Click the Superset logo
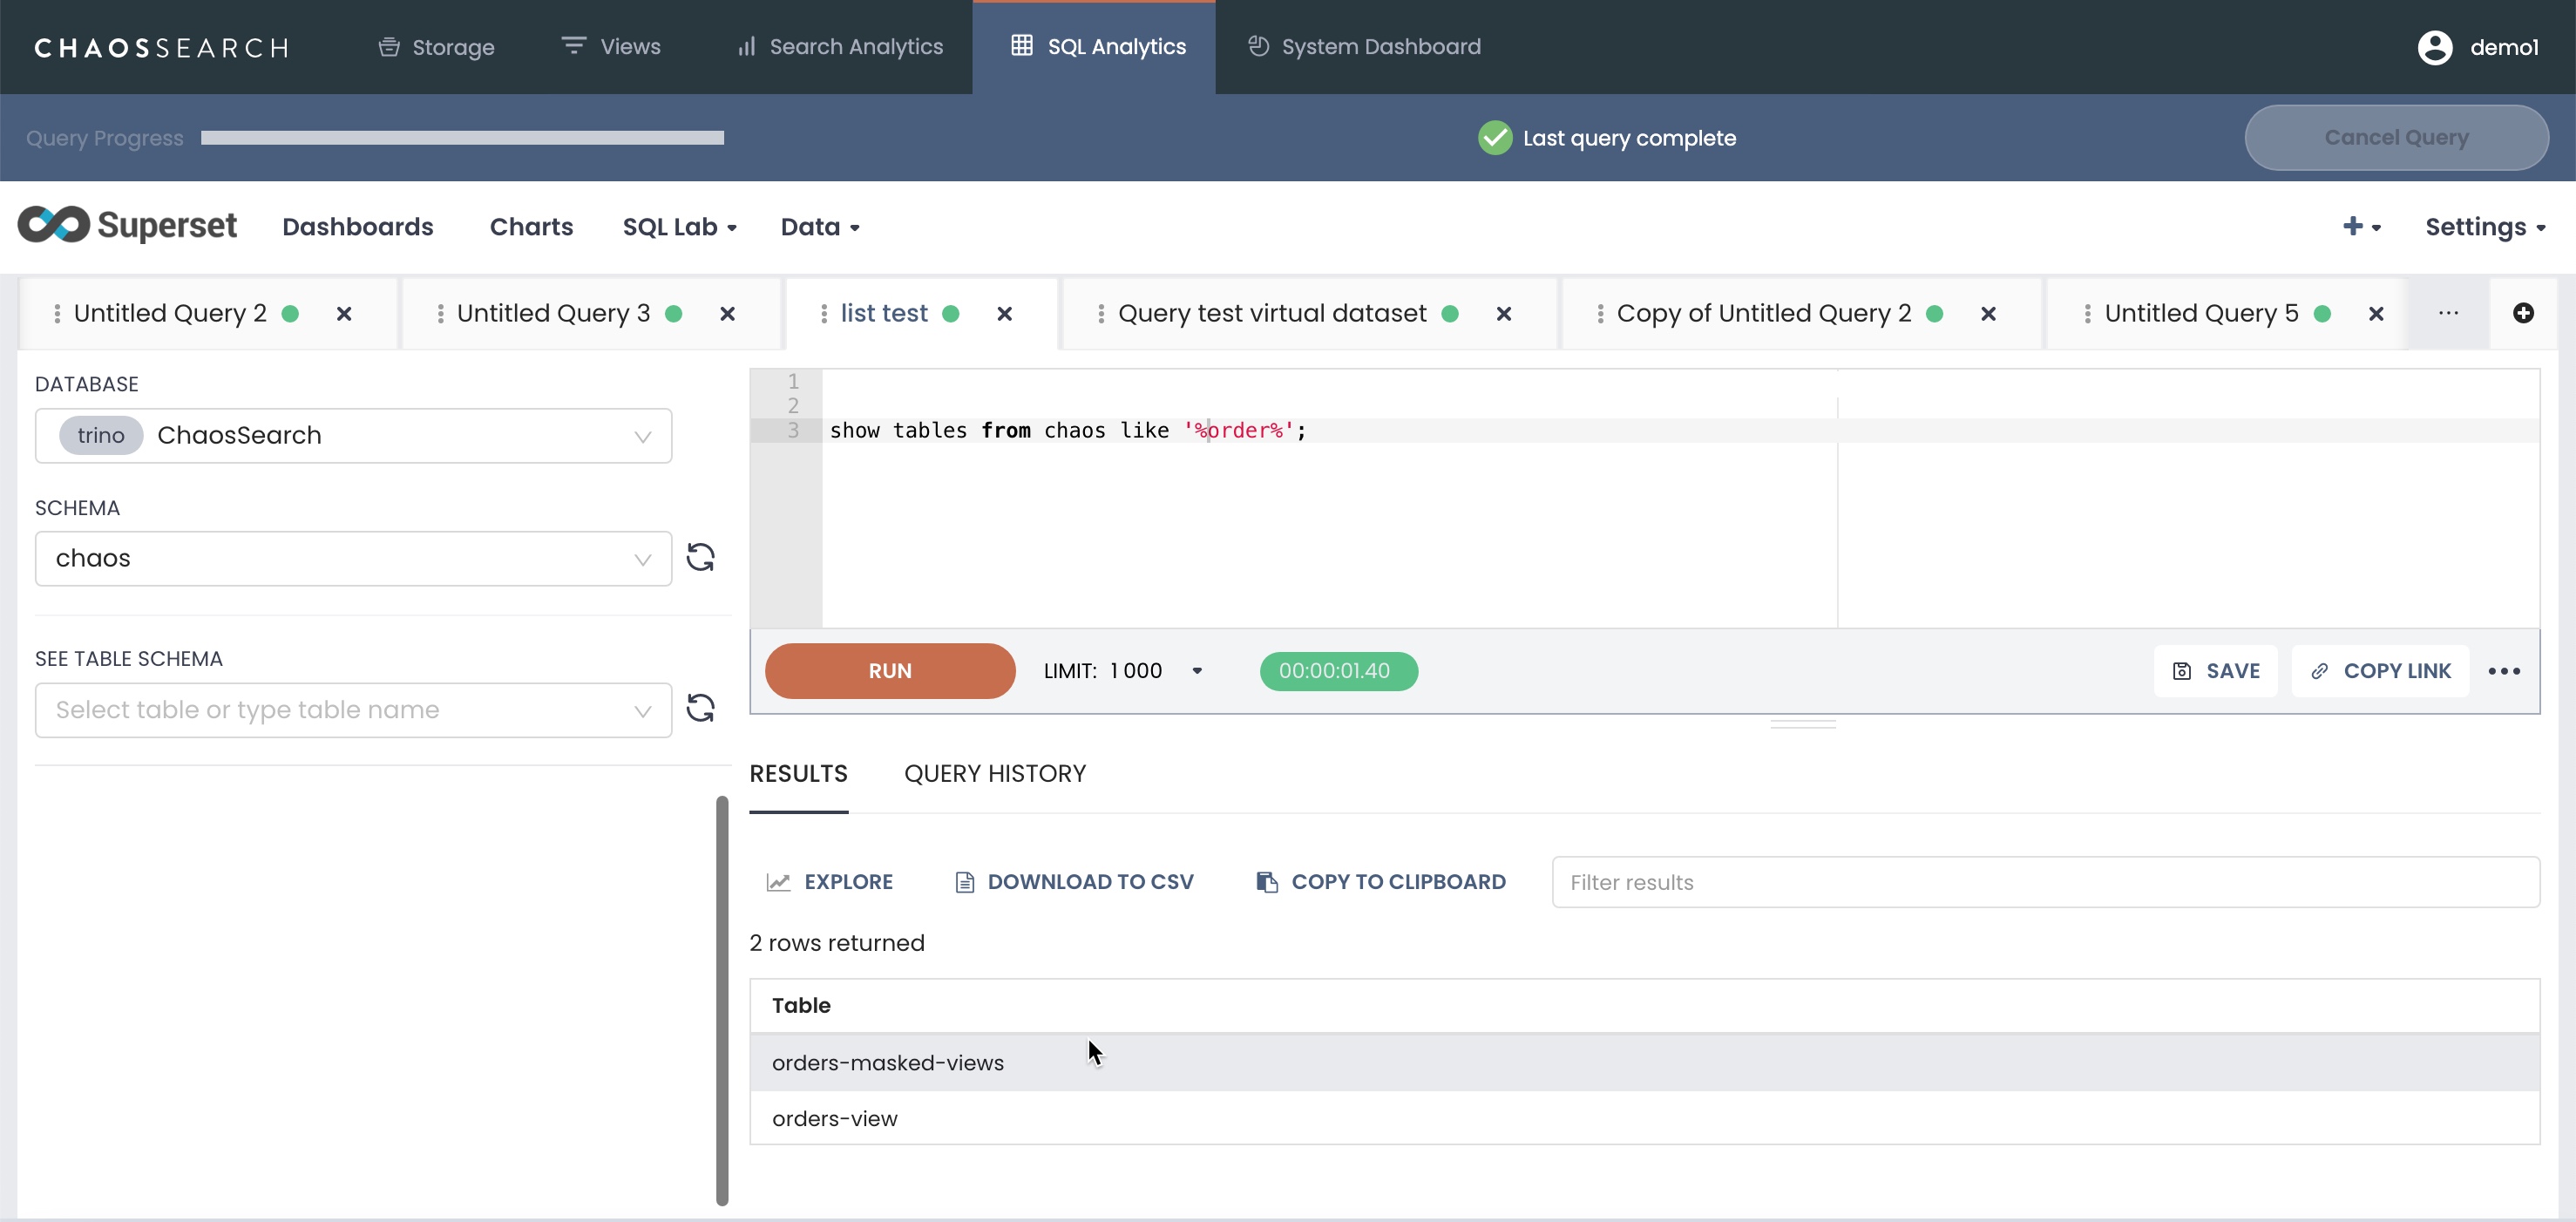 [127, 226]
